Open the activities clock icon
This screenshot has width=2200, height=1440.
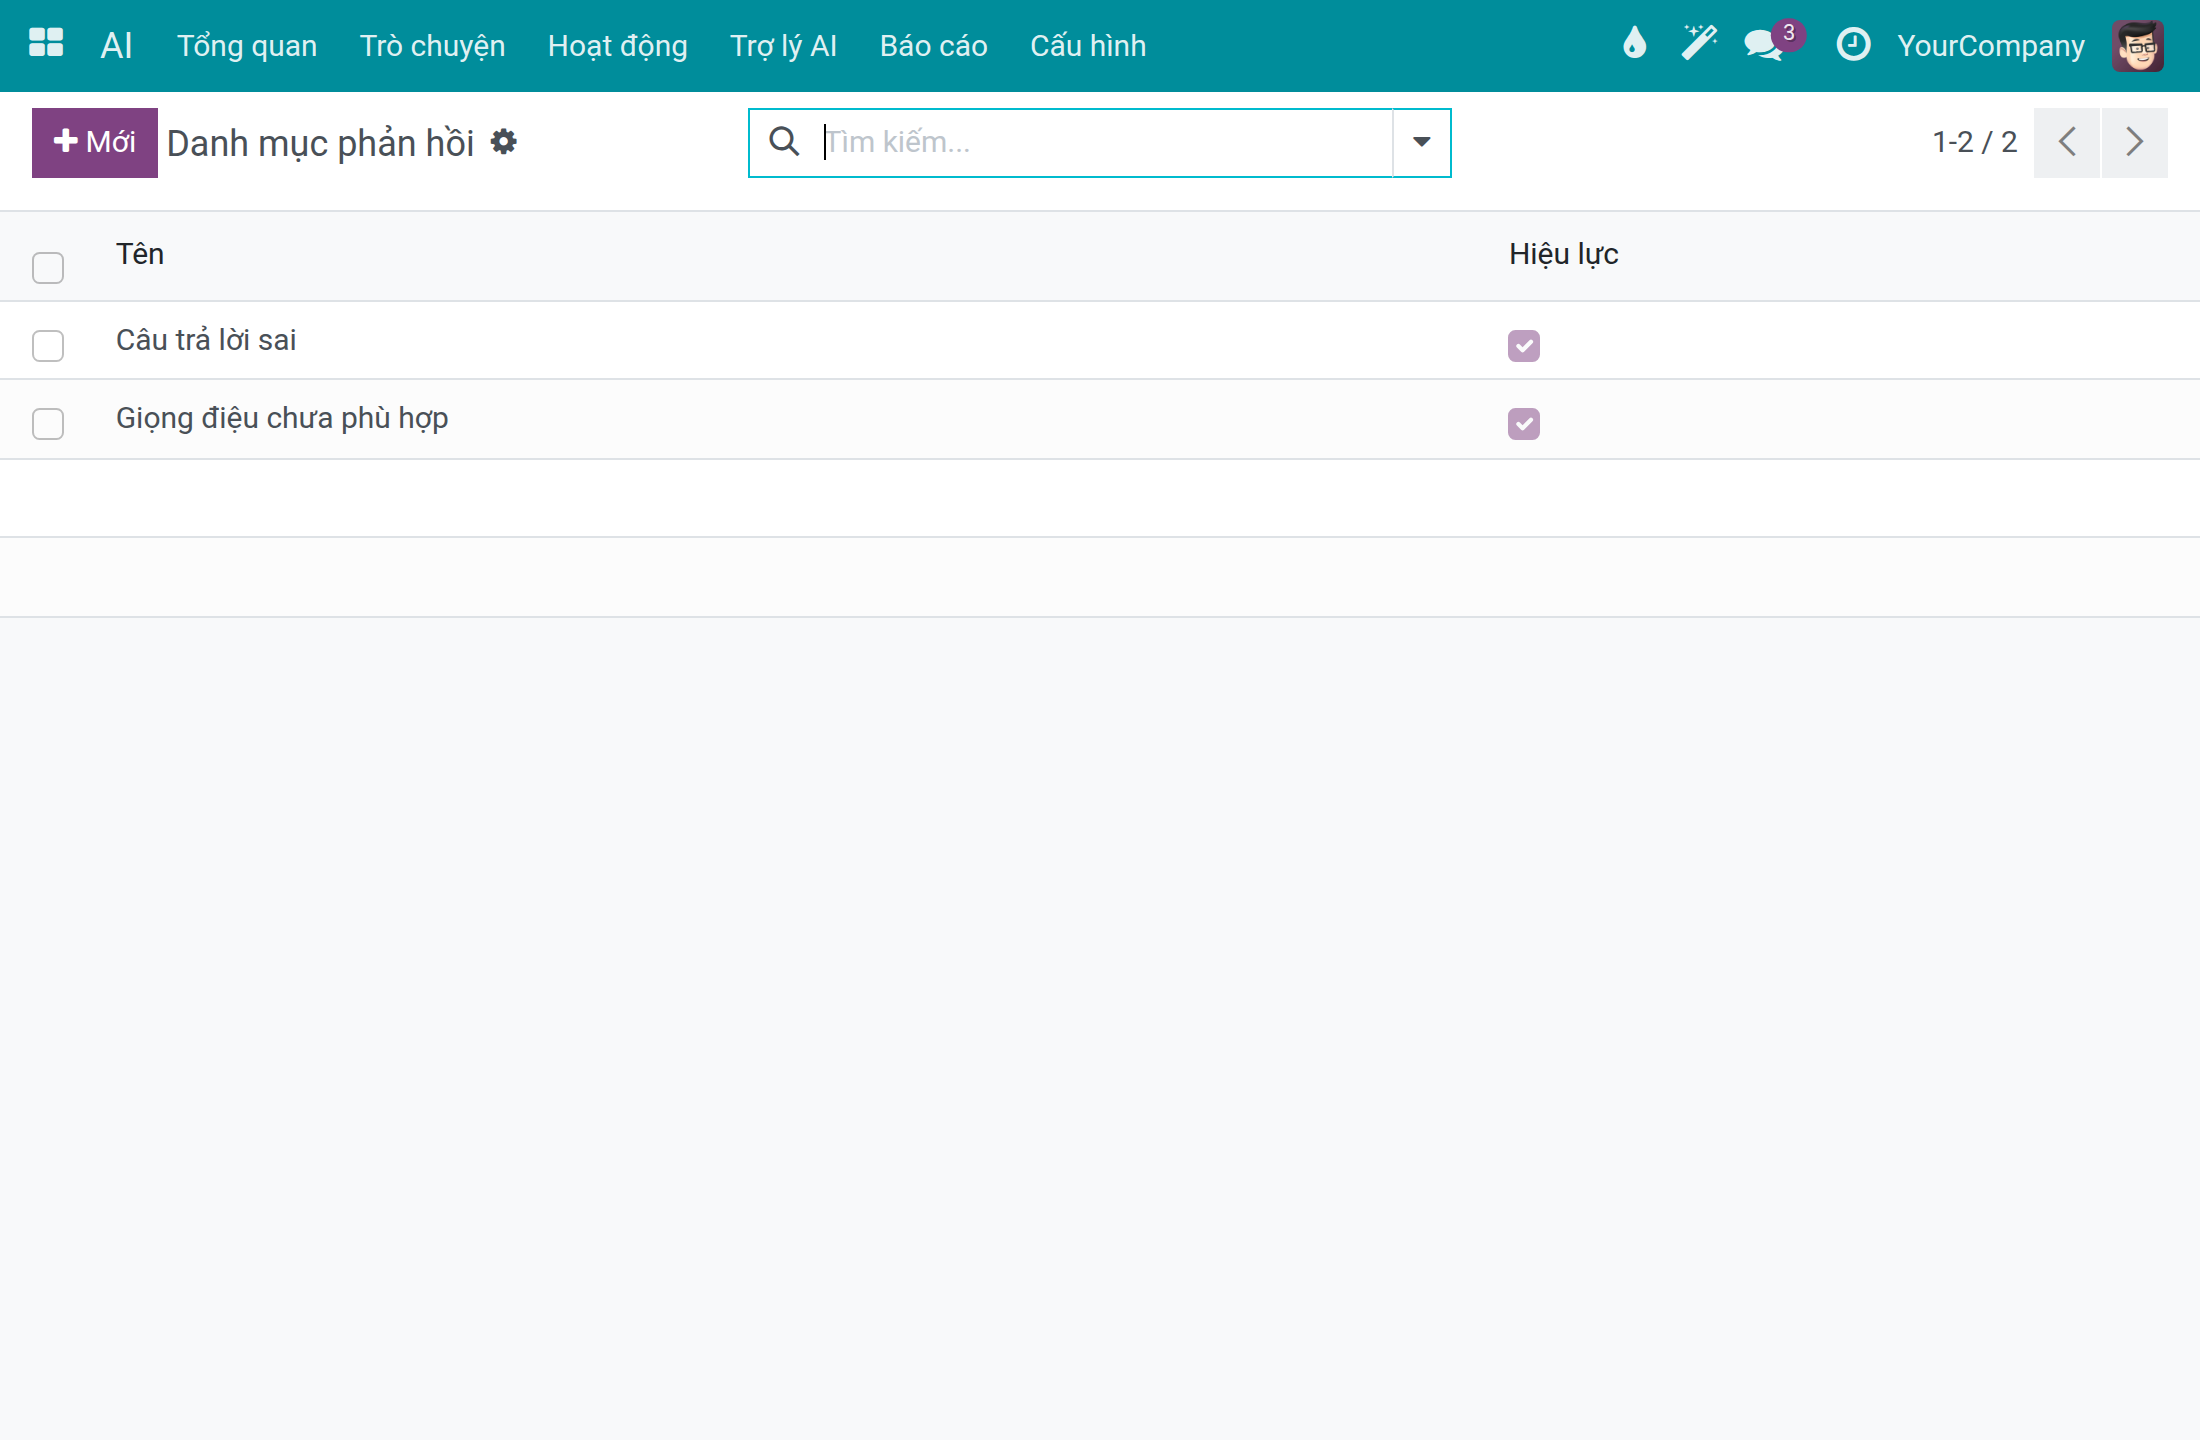1853,44
